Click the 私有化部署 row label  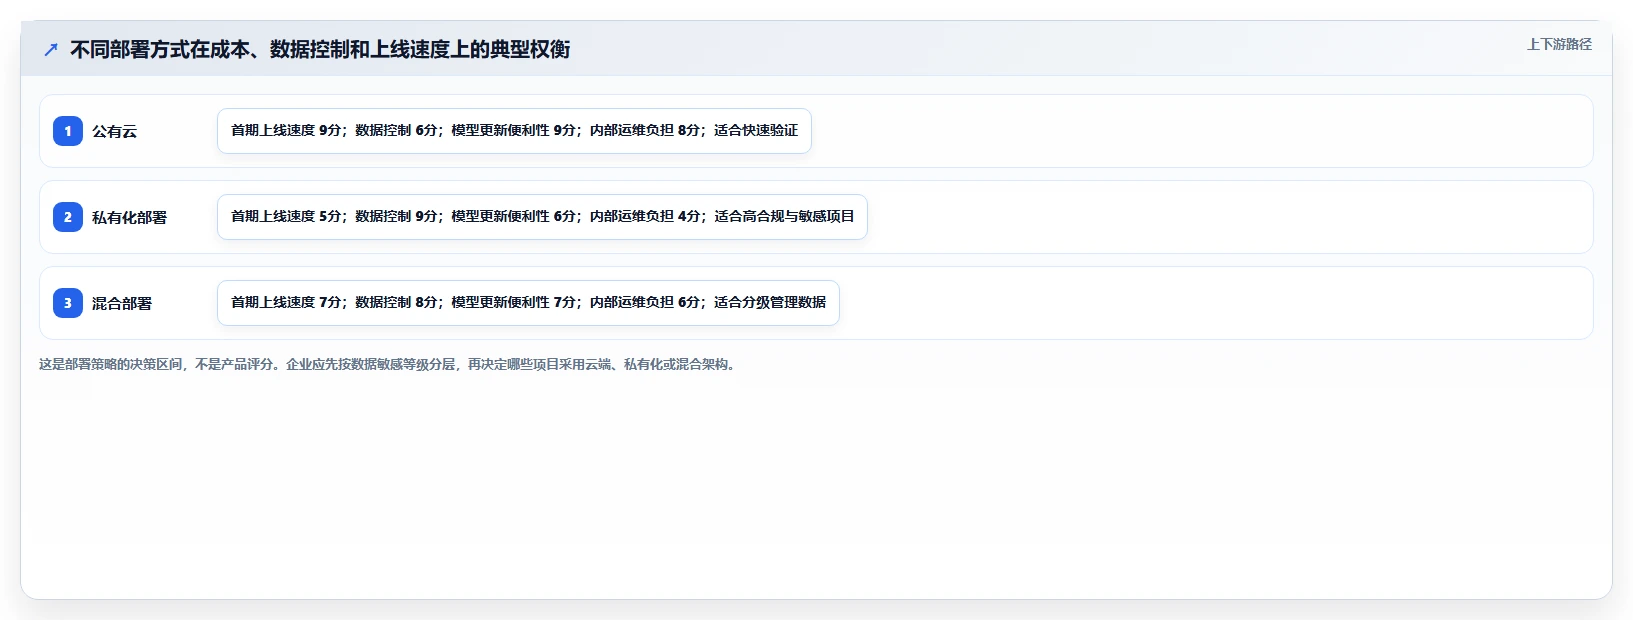point(129,217)
